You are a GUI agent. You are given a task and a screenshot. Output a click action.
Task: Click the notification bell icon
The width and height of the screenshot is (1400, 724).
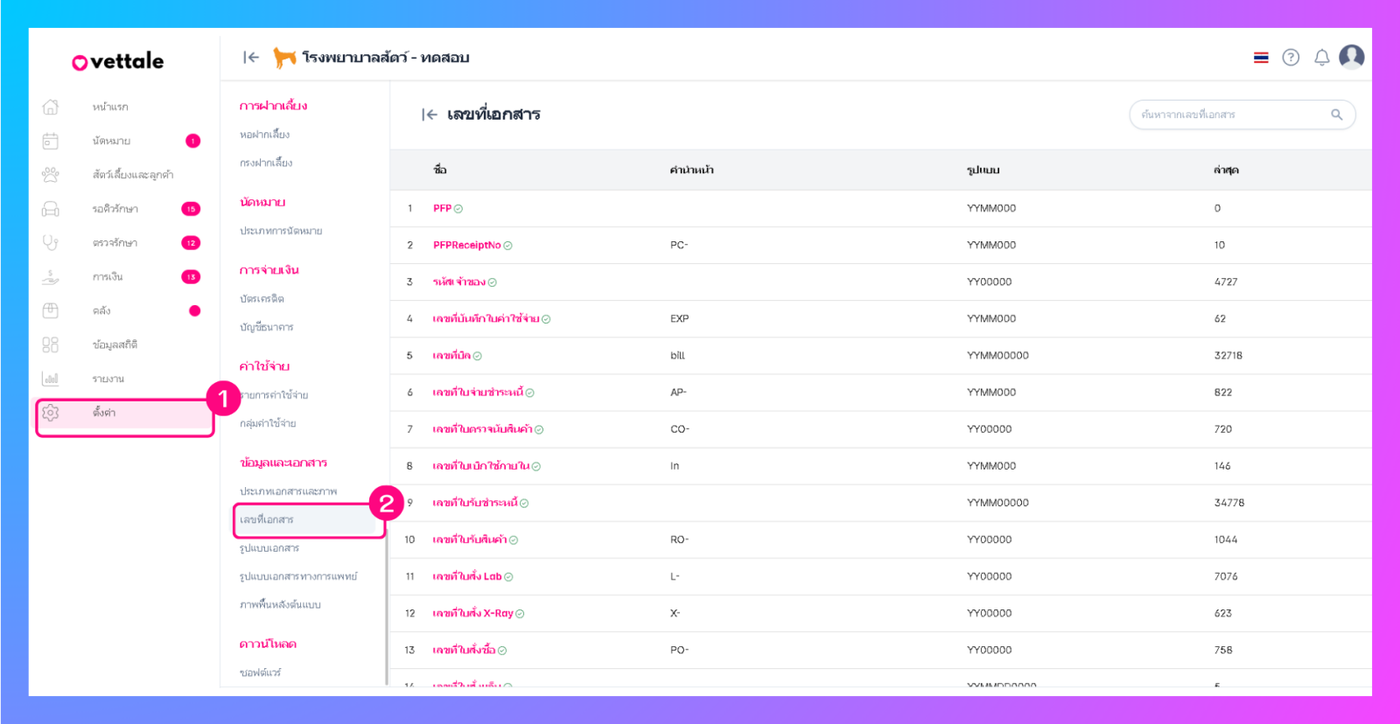click(x=1321, y=58)
